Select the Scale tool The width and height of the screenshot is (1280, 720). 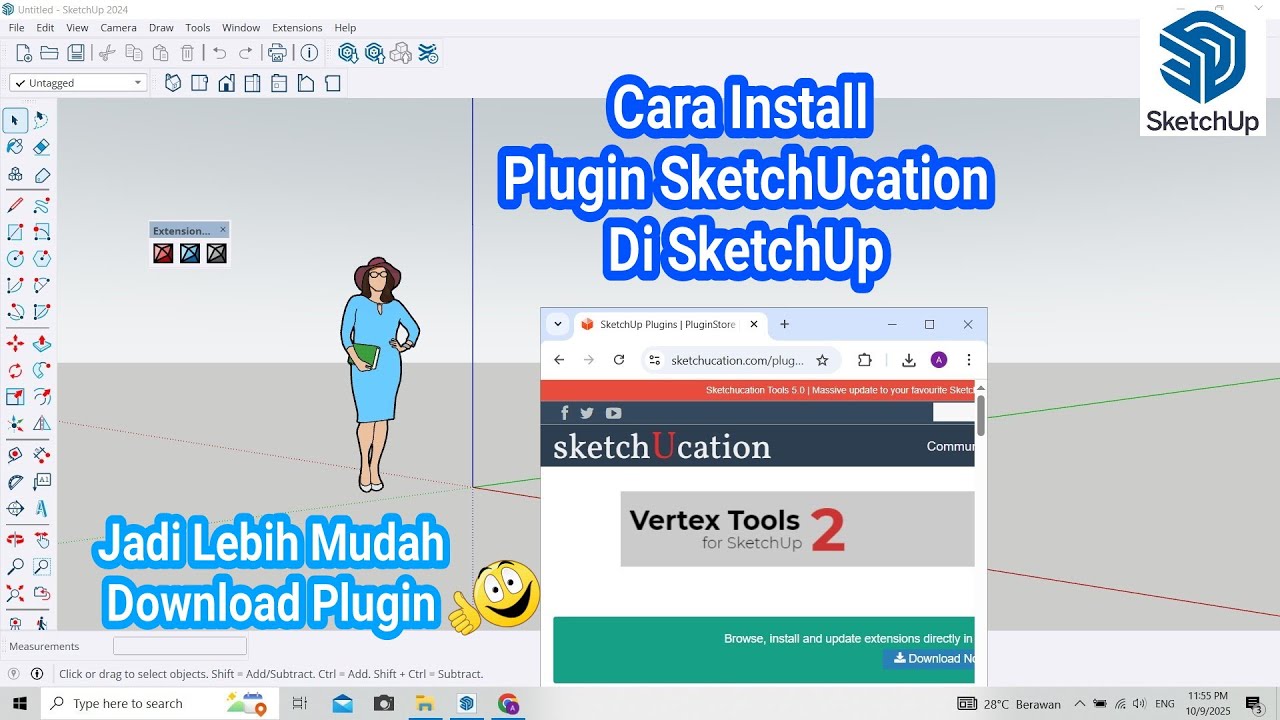15,397
